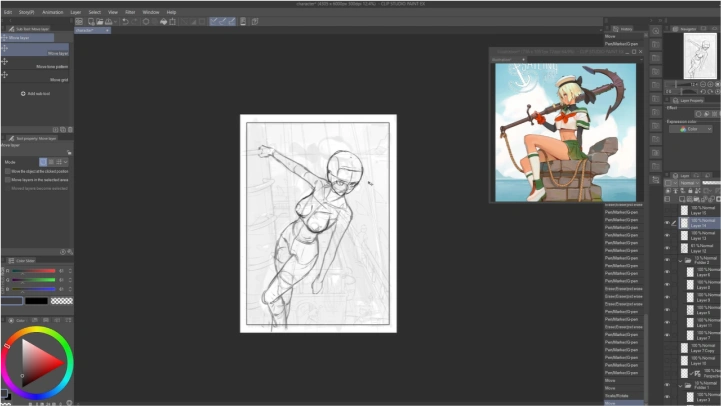Click the navigator zoom in icon
The height and width of the screenshot is (406, 721).
710,85
